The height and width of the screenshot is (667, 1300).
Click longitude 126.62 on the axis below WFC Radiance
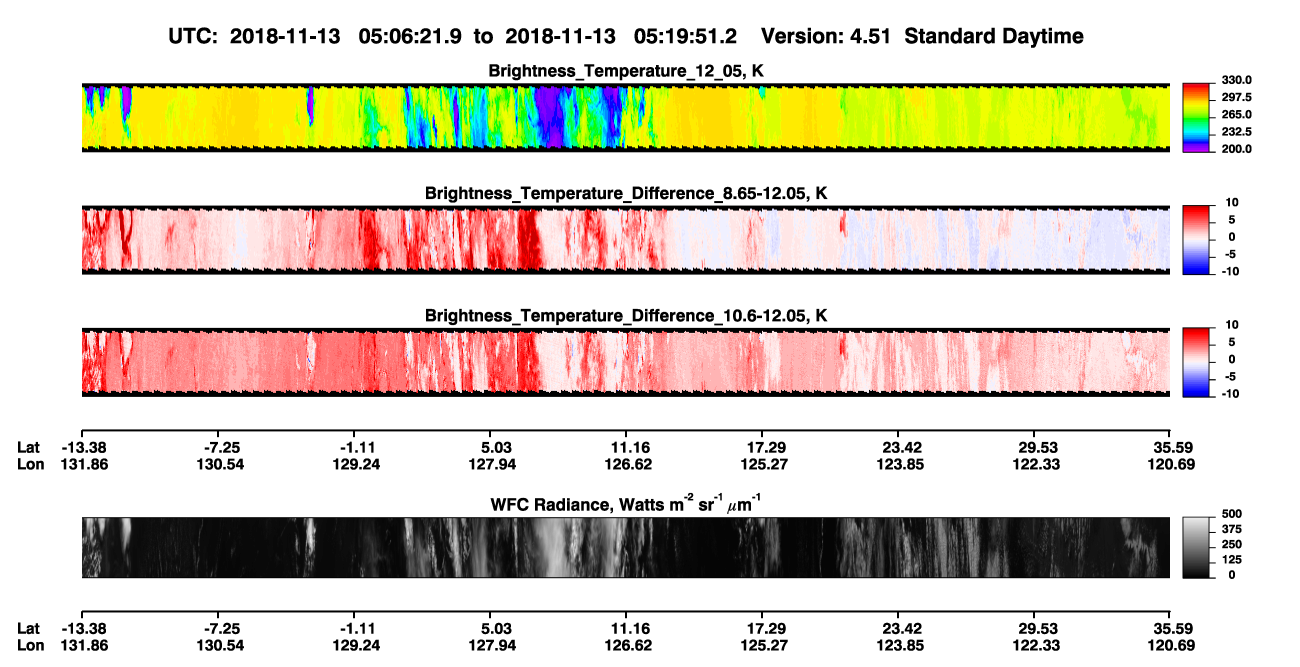pos(627,645)
